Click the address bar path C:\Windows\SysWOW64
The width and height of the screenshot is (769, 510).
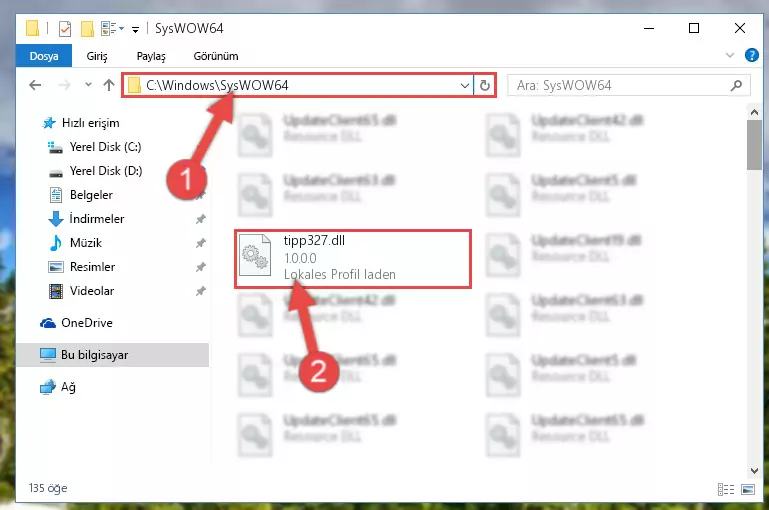(217, 85)
